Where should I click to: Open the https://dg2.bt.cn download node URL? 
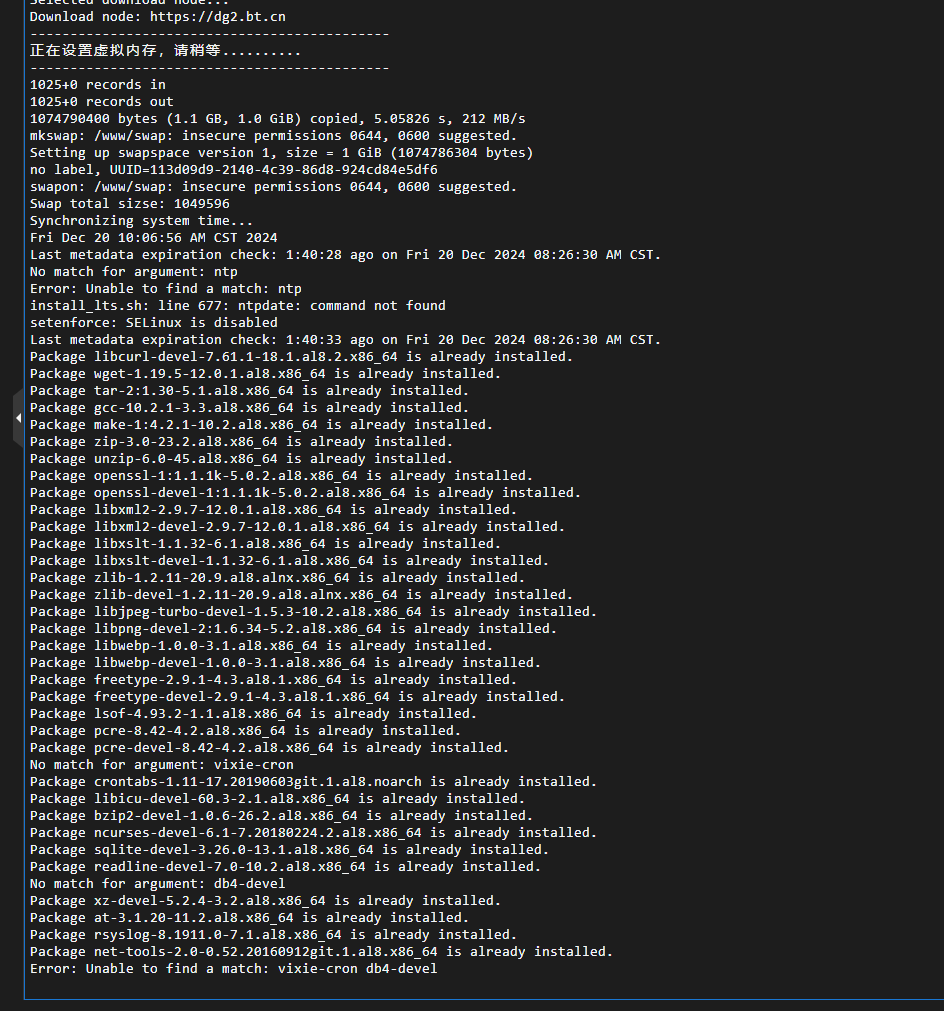click(x=217, y=17)
